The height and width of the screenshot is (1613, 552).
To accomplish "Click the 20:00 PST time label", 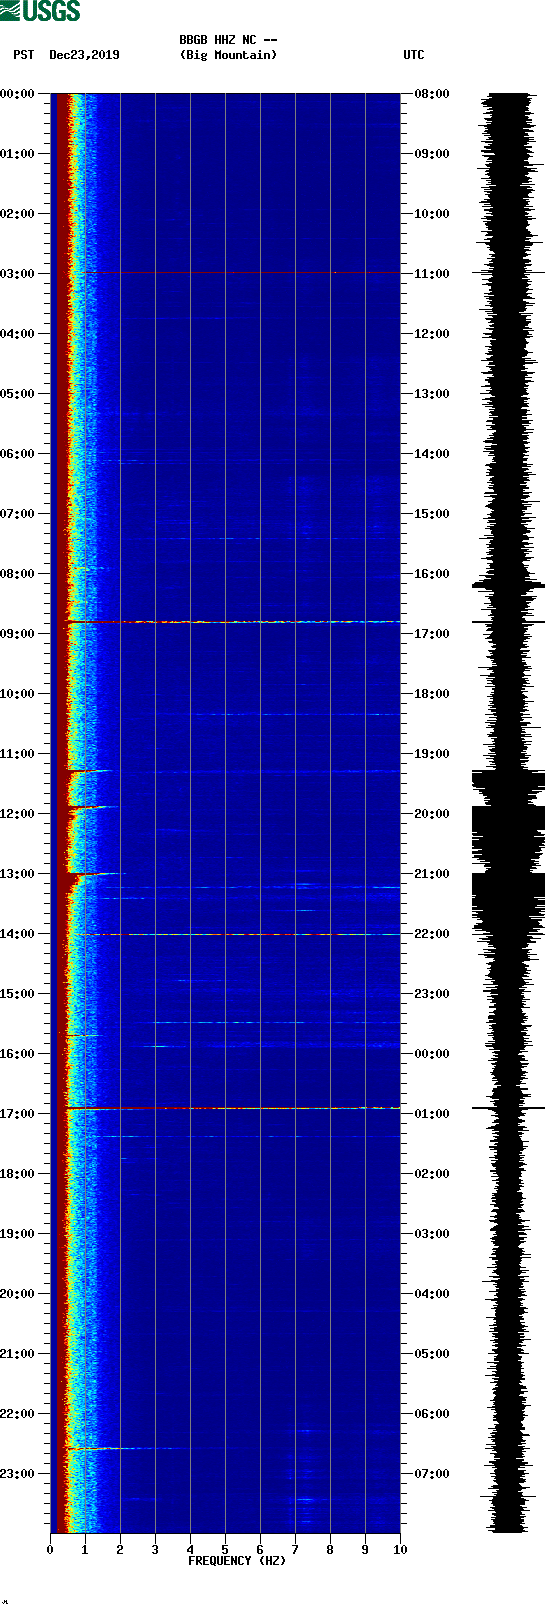I will 17,1294.
